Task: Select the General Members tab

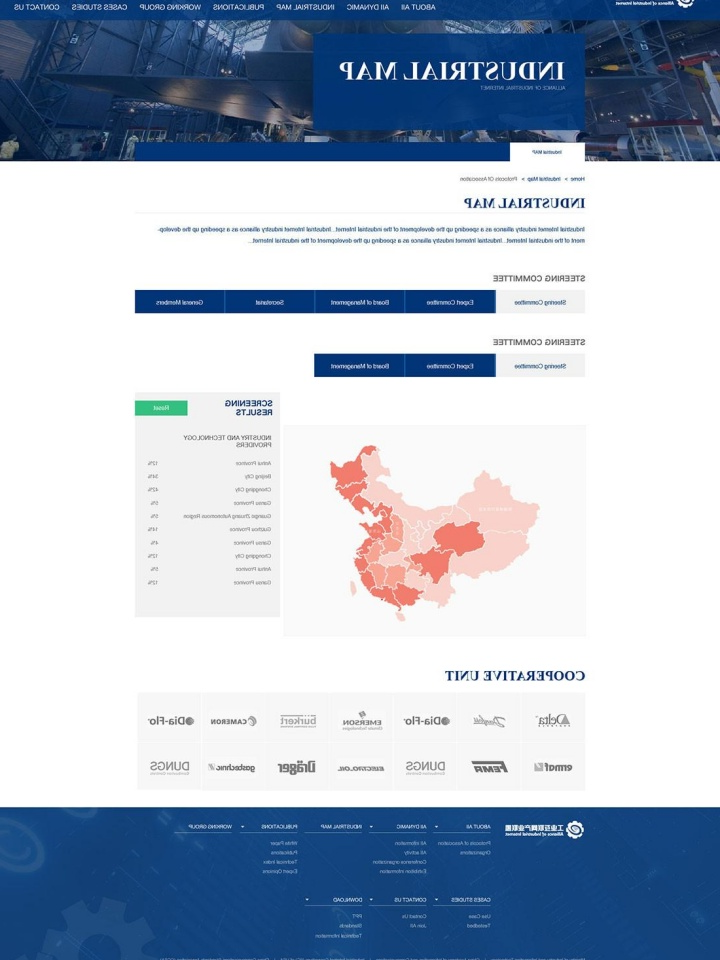Action: [179, 302]
